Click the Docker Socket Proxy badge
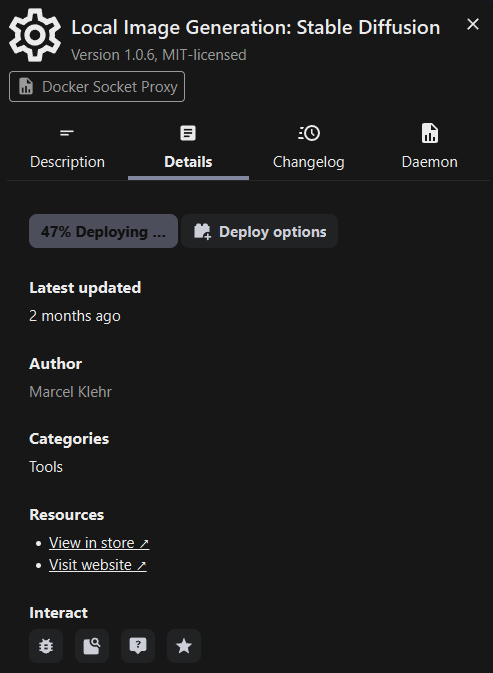493x673 pixels. (x=97, y=87)
